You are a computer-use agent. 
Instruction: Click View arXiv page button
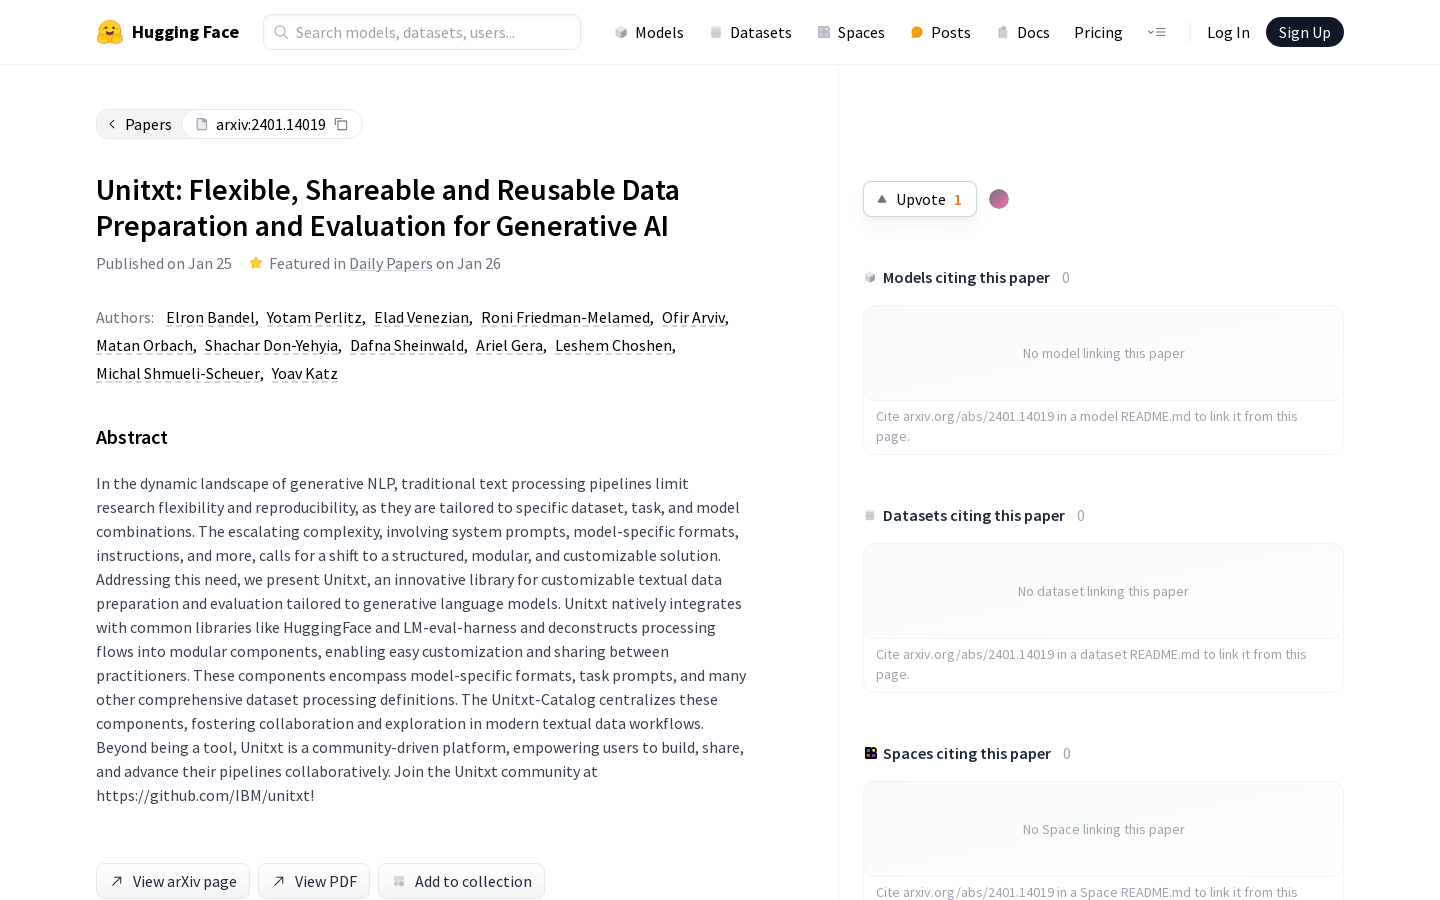[173, 881]
